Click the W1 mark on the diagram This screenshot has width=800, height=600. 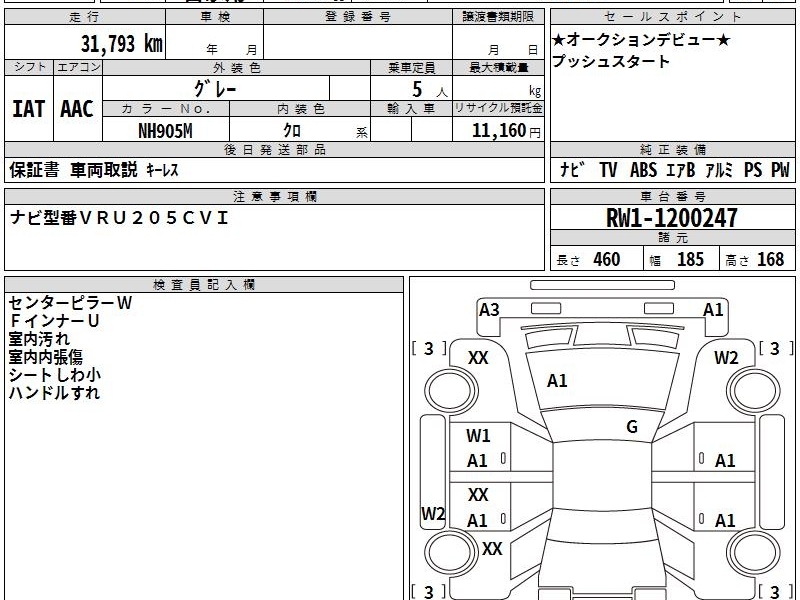(478, 436)
